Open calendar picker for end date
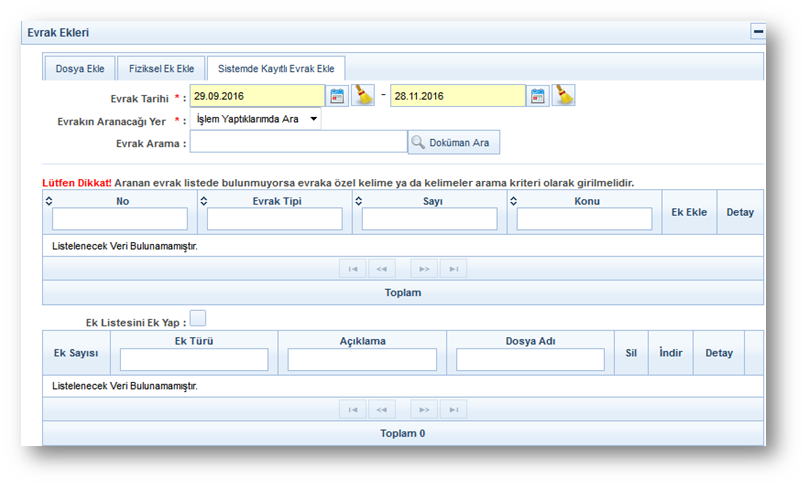Image resolution: width=808 pixels, height=488 pixels. tap(539, 96)
